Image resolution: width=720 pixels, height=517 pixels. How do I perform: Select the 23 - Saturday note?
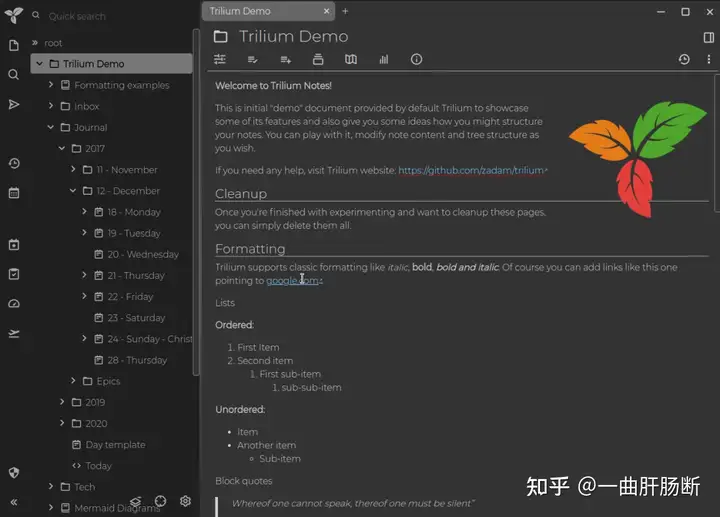click(x=136, y=318)
